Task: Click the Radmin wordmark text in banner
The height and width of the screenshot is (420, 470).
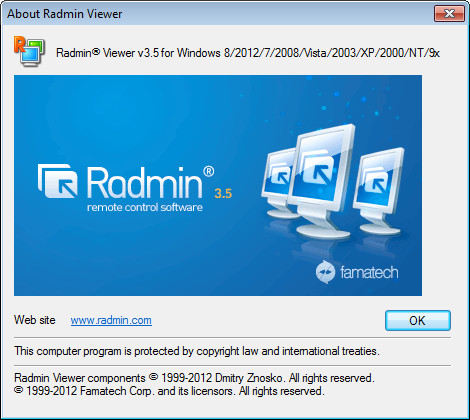Action: tap(145, 182)
